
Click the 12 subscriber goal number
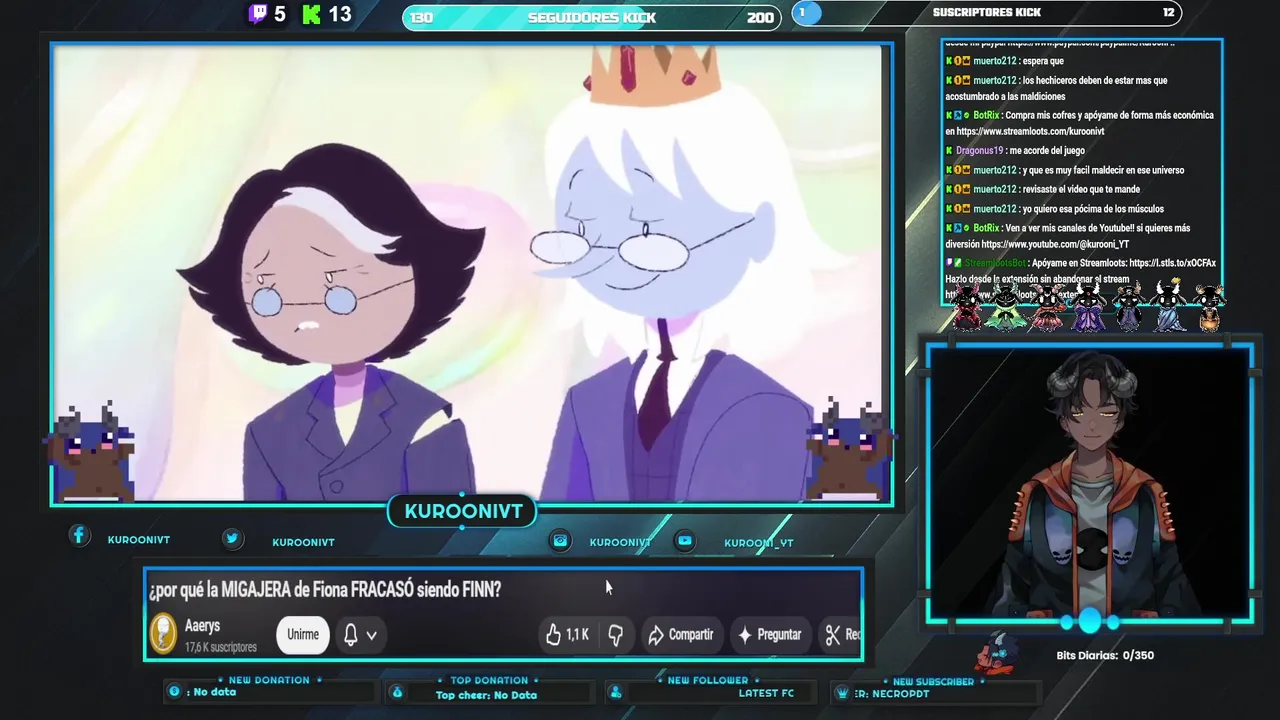click(x=1169, y=12)
